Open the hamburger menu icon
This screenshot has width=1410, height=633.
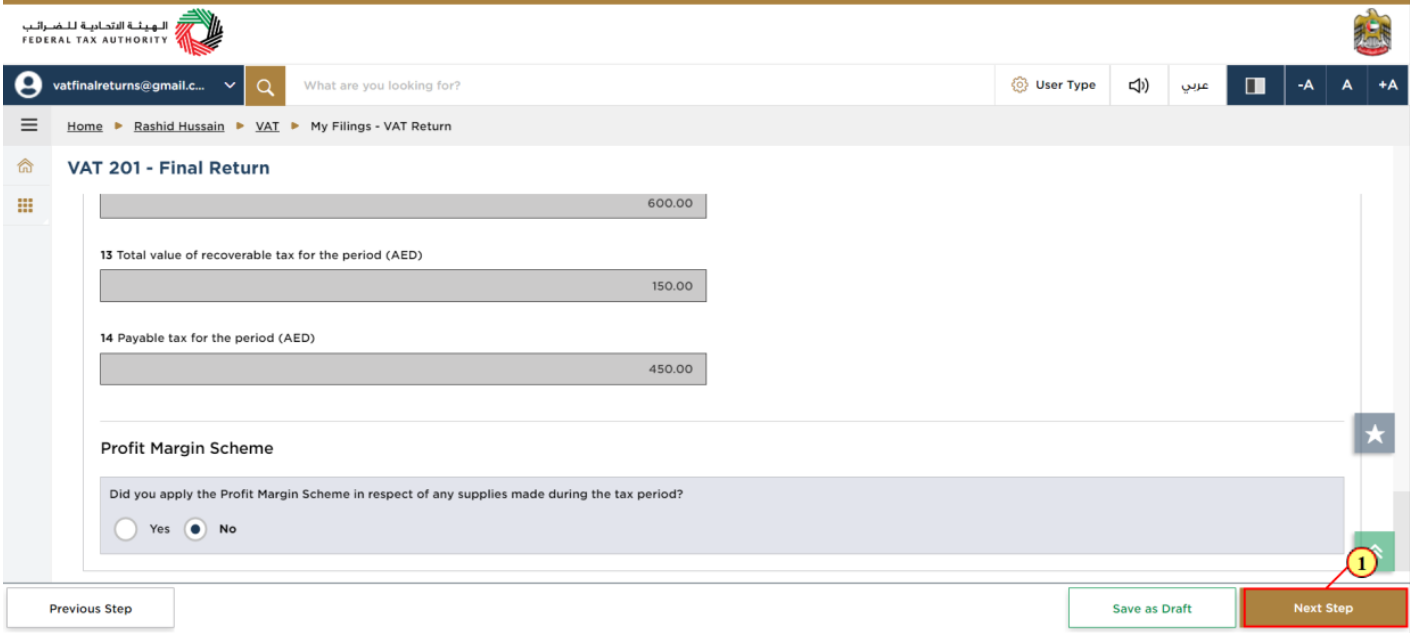pyautogui.click(x=29, y=126)
